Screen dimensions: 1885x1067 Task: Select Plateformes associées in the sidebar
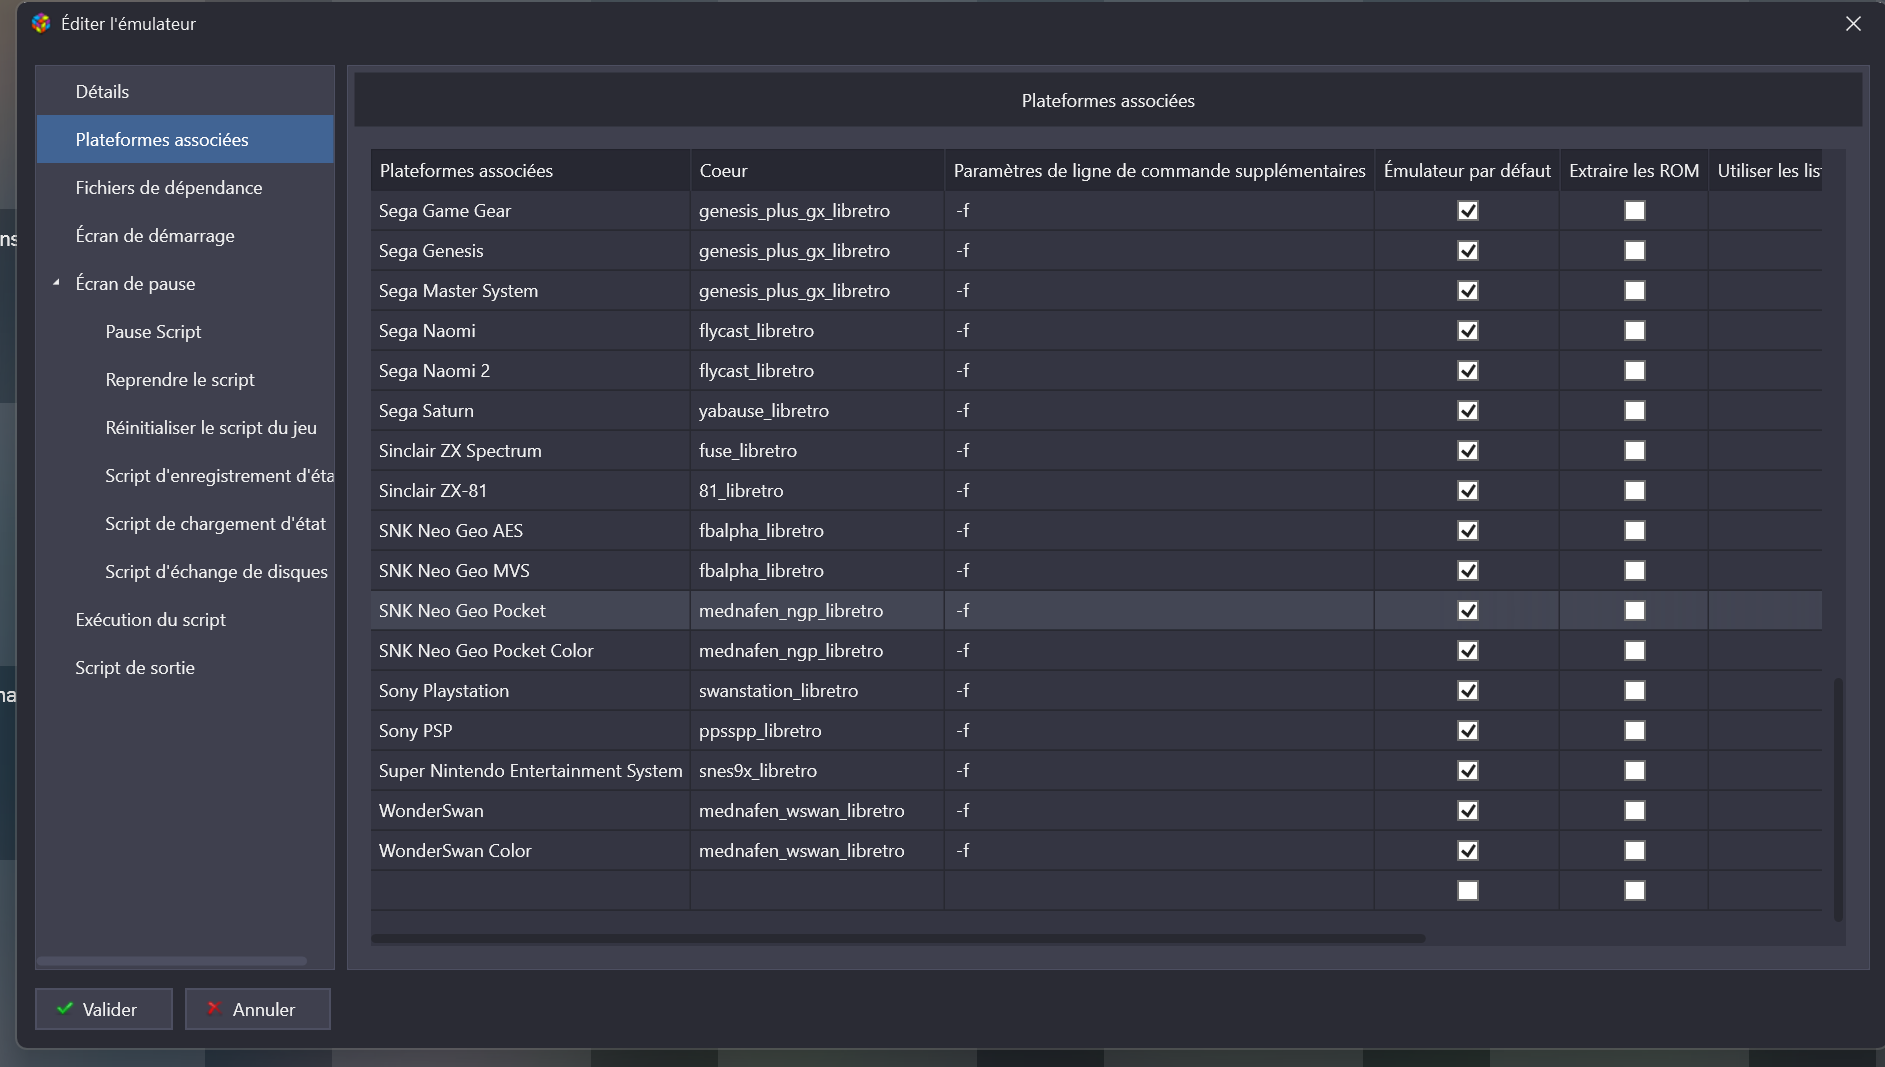(185, 139)
